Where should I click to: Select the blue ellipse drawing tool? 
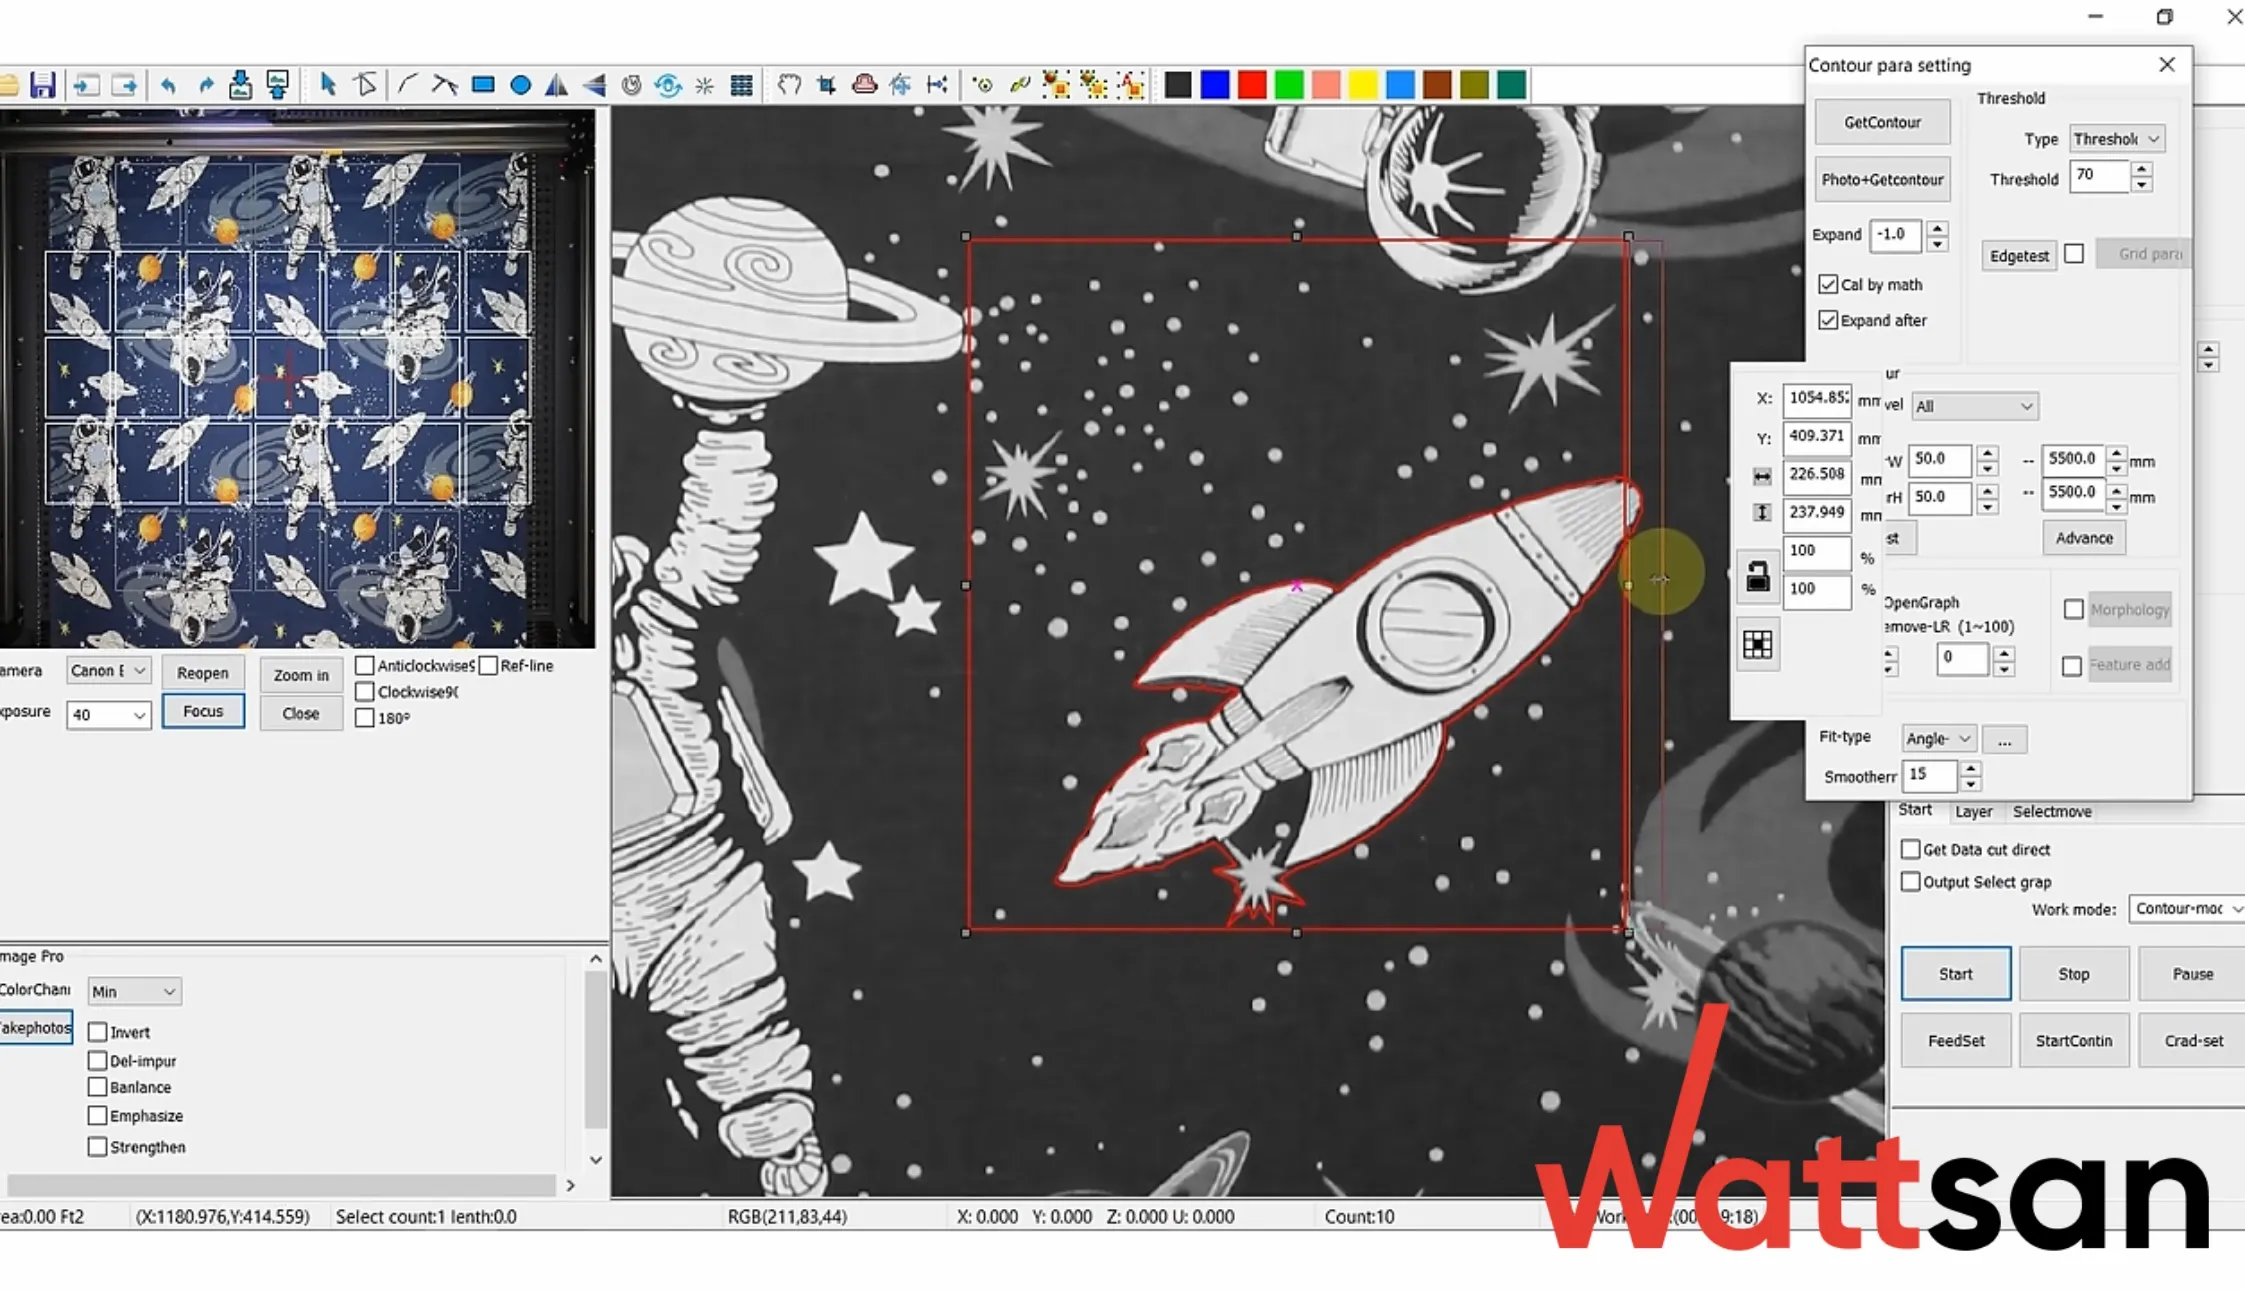520,85
